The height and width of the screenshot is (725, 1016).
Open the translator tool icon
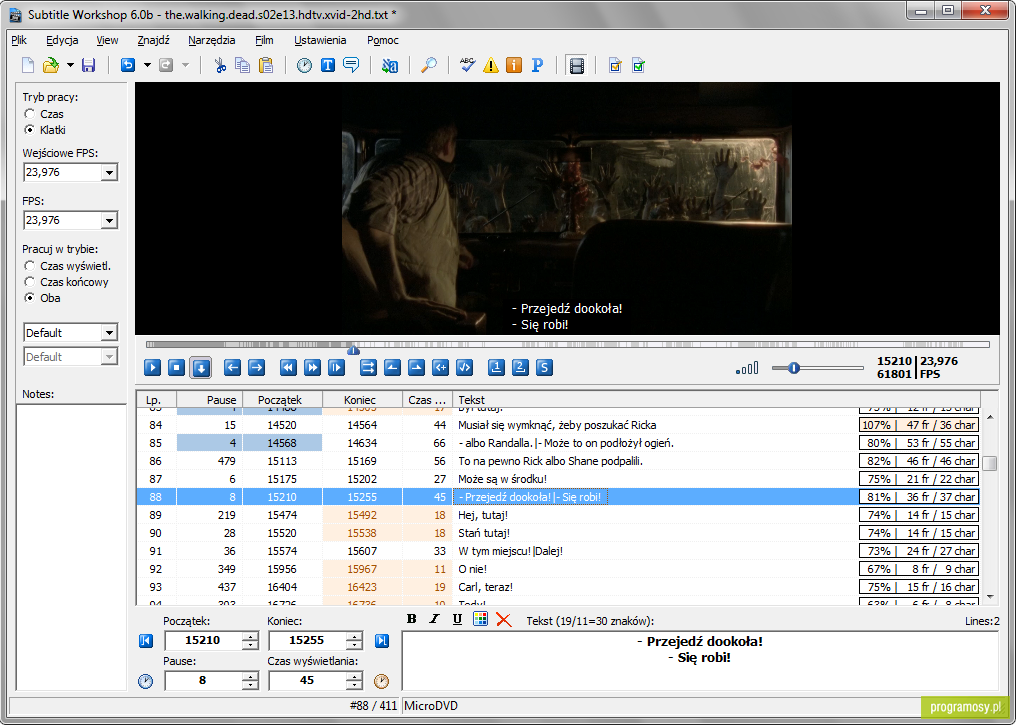(x=389, y=65)
